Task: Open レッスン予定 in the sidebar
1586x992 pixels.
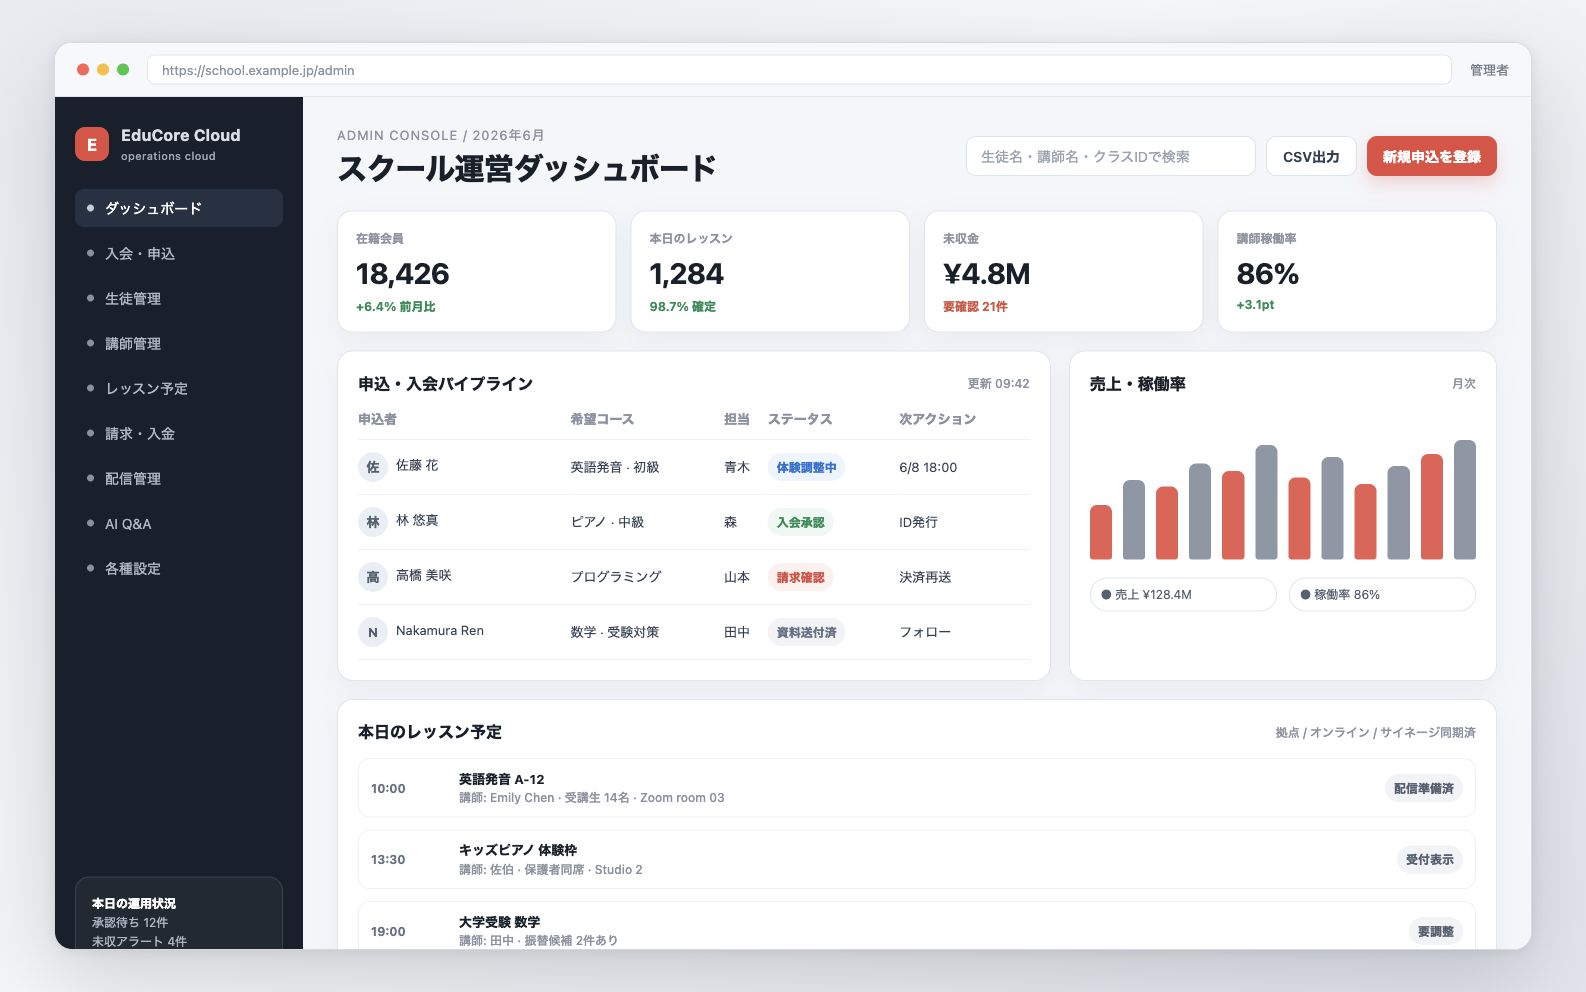Action: pos(179,388)
